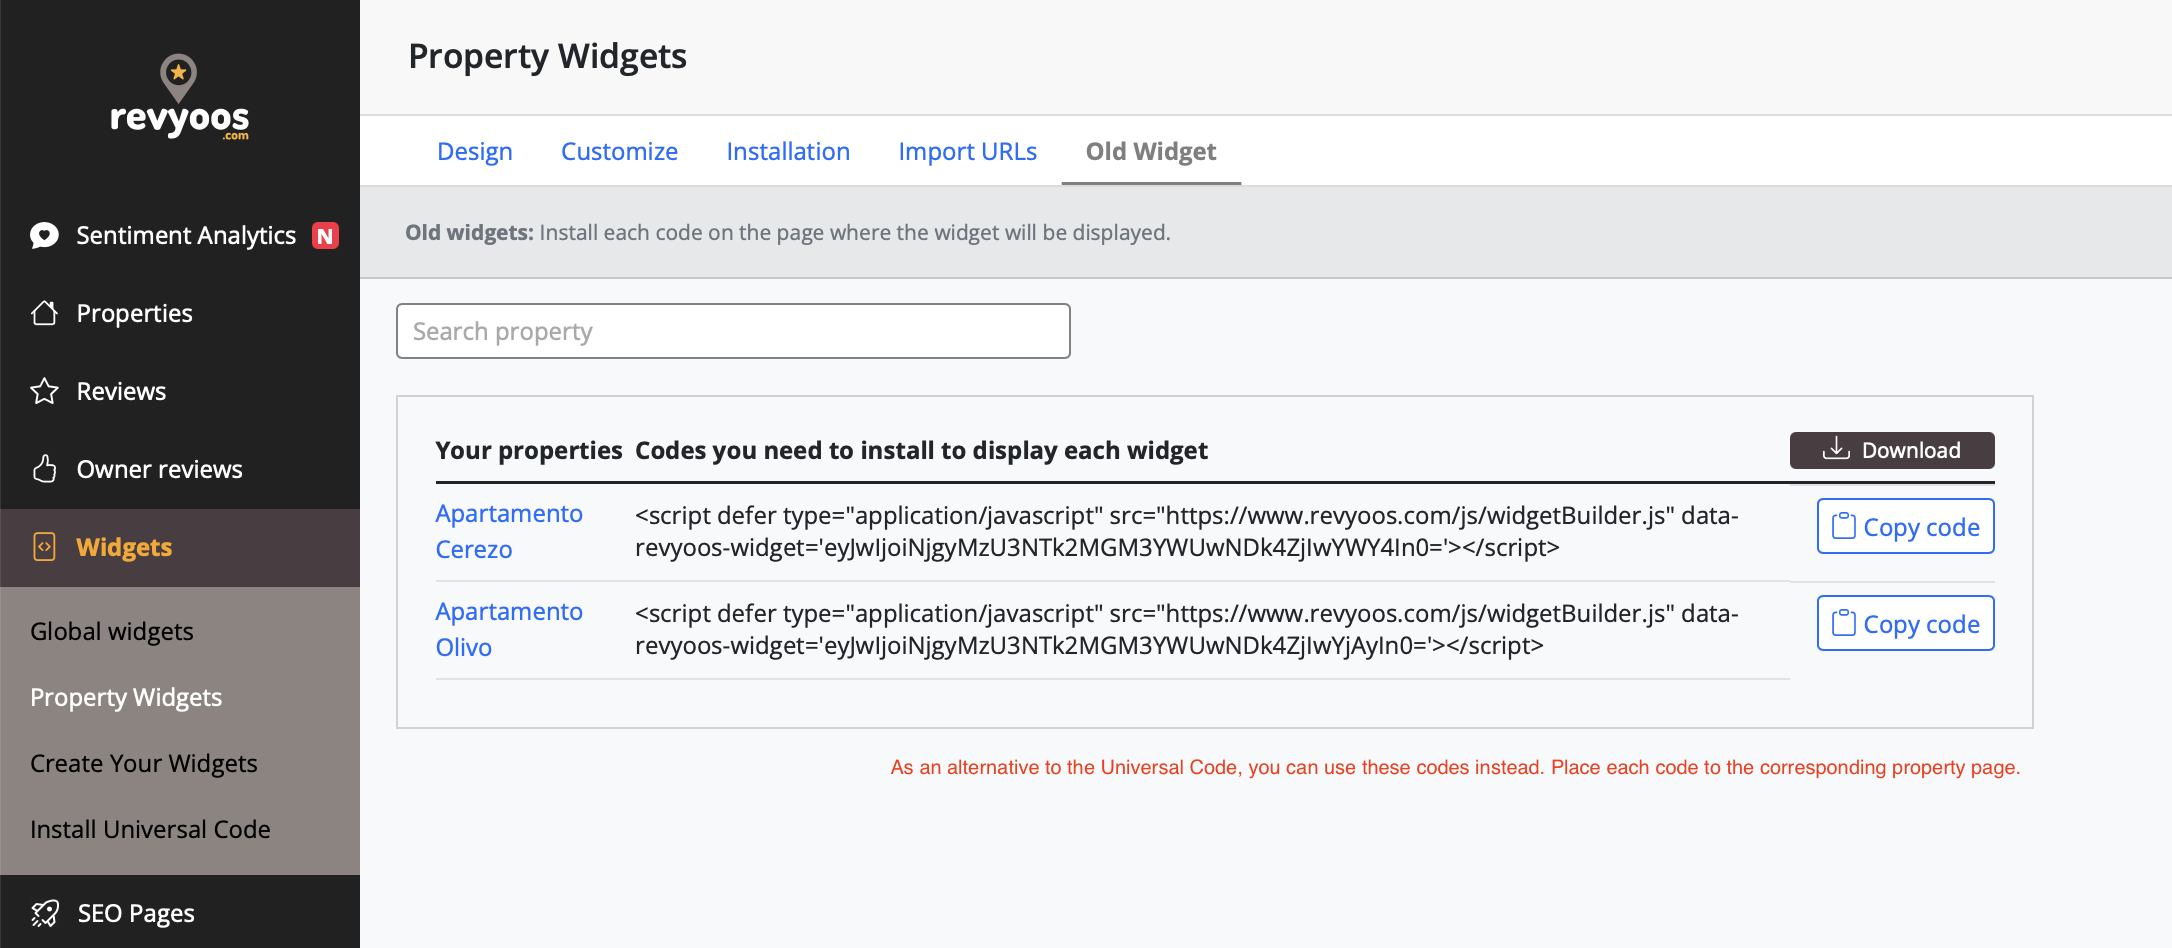
Task: Click the Properties house icon
Action: click(44, 313)
